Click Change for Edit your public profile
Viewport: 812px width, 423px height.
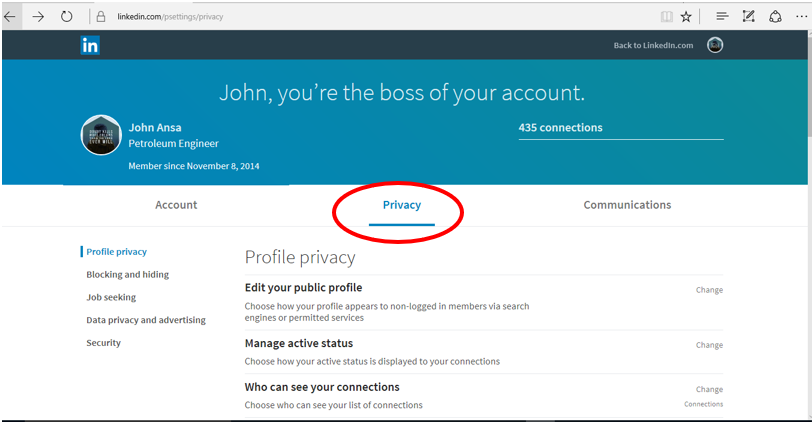coord(709,290)
